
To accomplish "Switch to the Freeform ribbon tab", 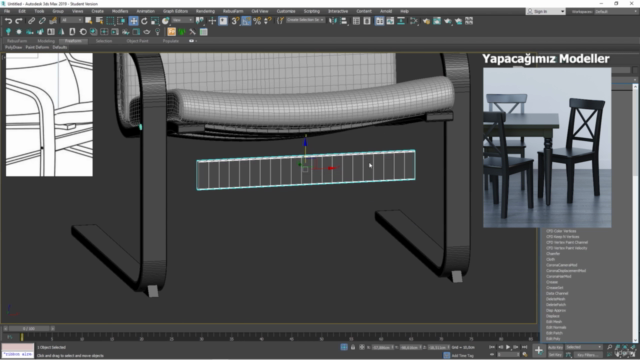I will (x=73, y=41).
